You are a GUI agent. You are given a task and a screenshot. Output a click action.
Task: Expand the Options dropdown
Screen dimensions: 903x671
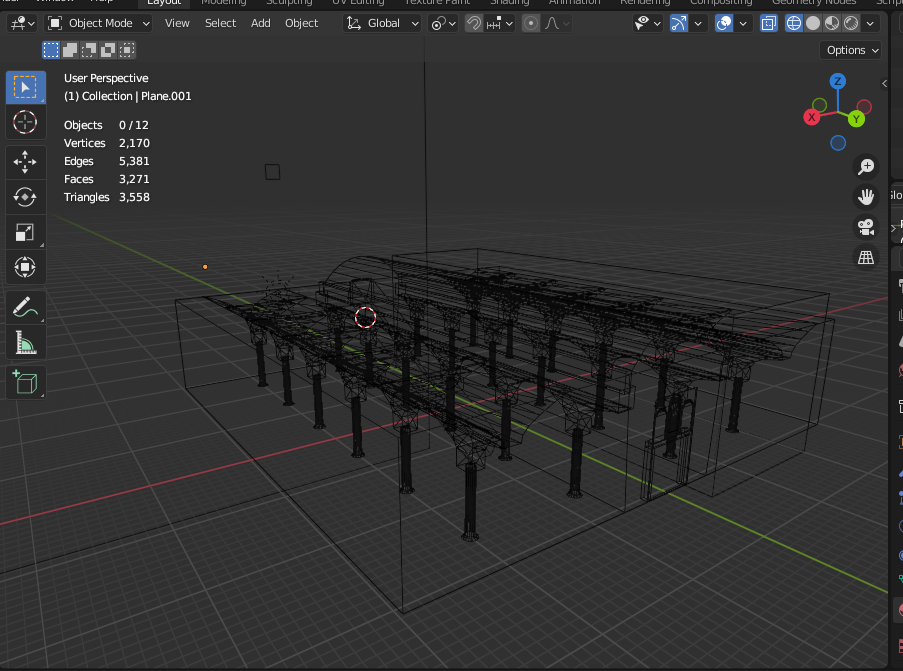[x=852, y=50]
